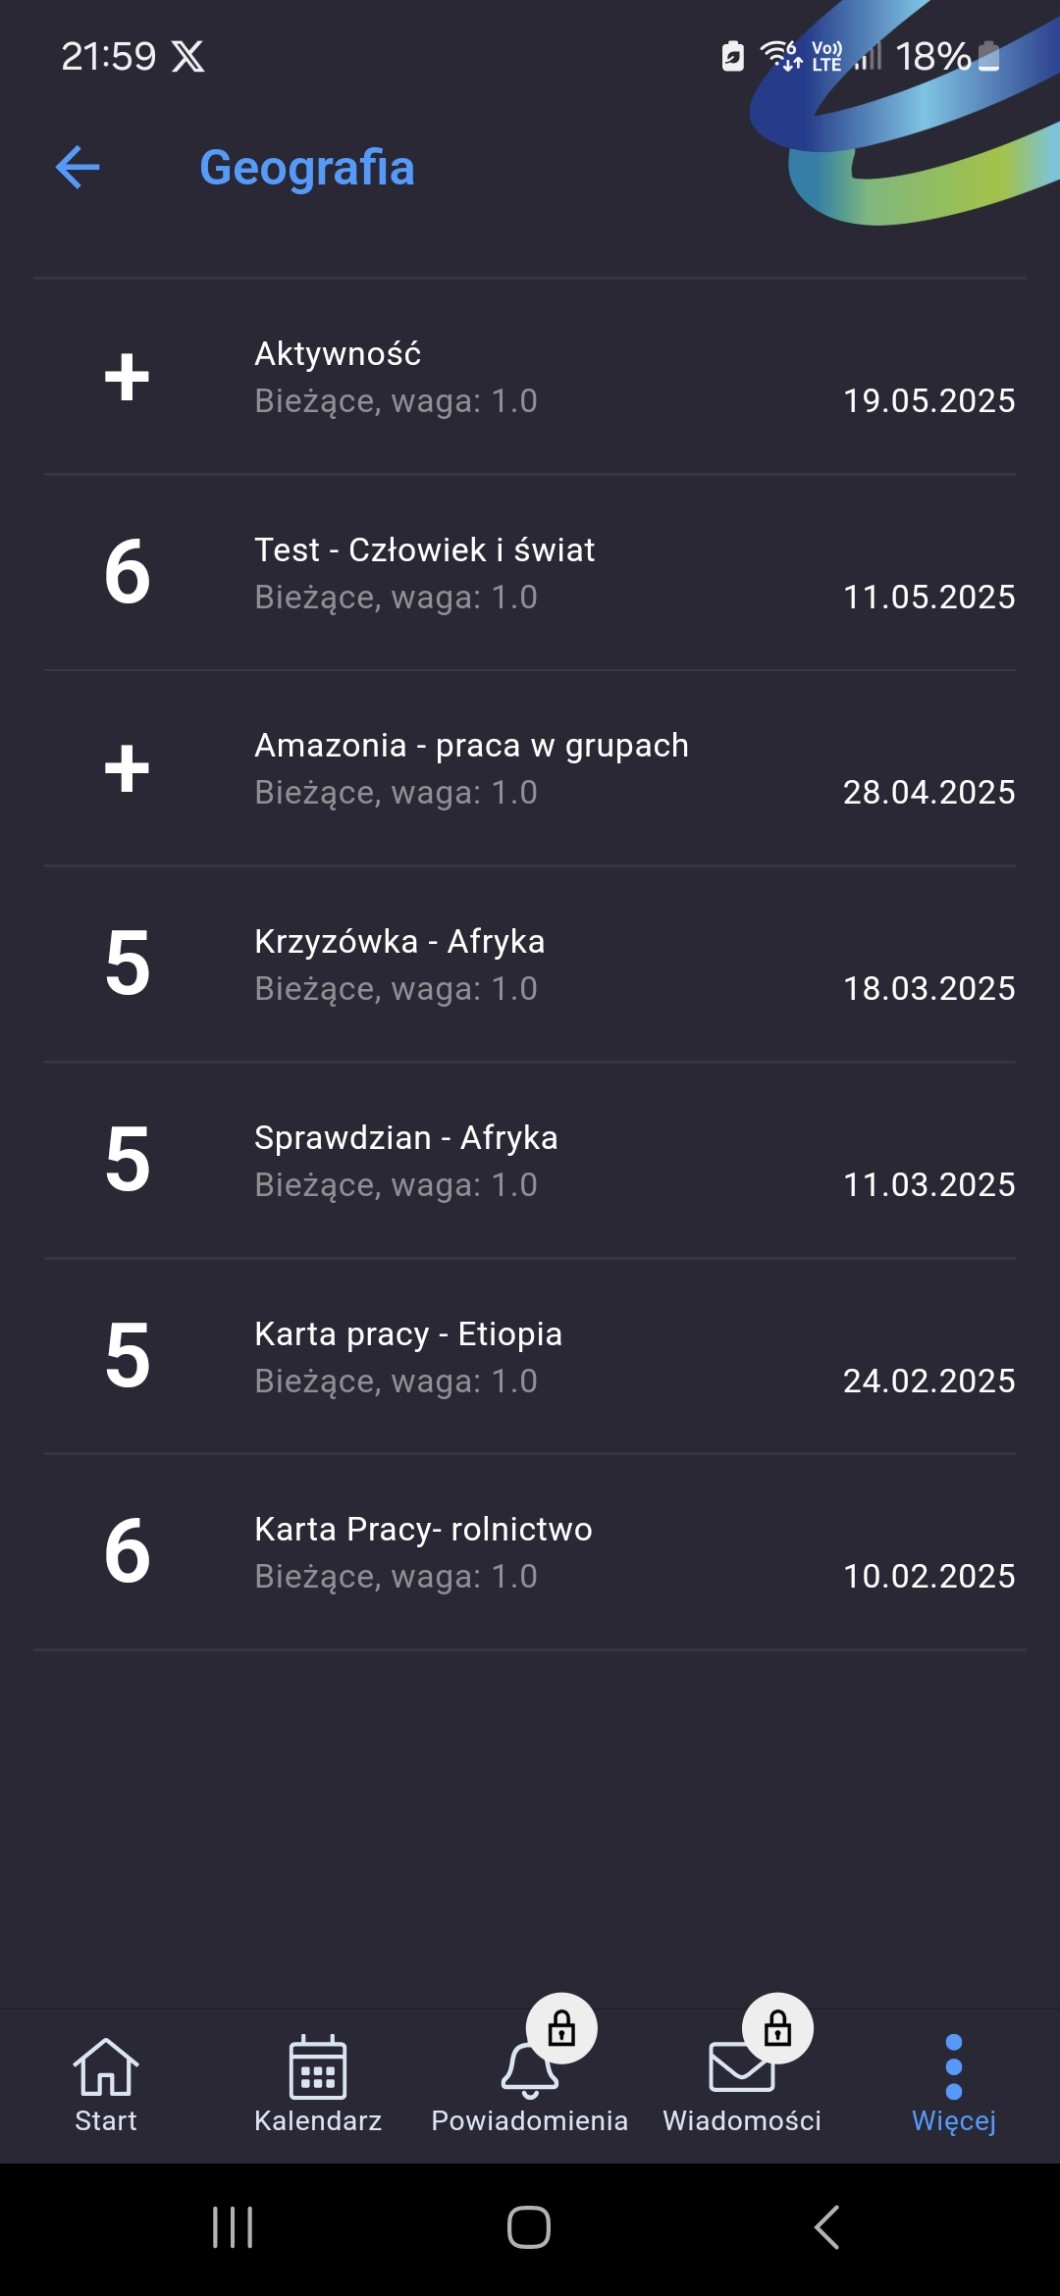This screenshot has width=1060, height=2296.
Task: Open the Więcej three-dots menu
Action: pyautogui.click(x=953, y=2066)
